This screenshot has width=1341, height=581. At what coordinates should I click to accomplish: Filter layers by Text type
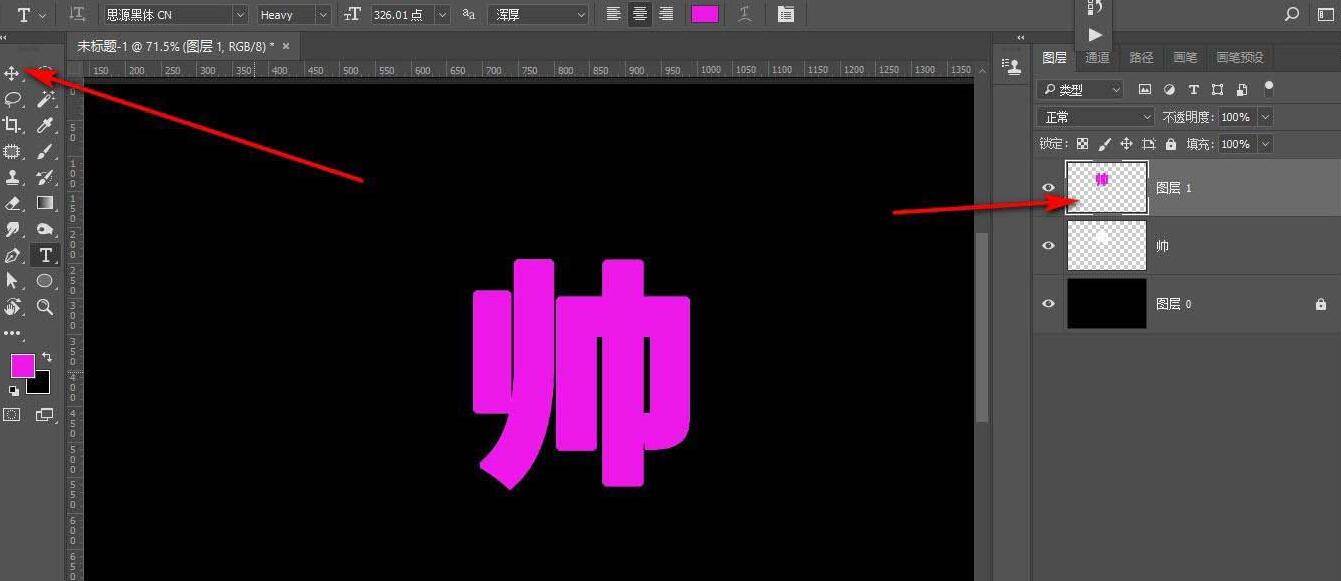click(1193, 89)
